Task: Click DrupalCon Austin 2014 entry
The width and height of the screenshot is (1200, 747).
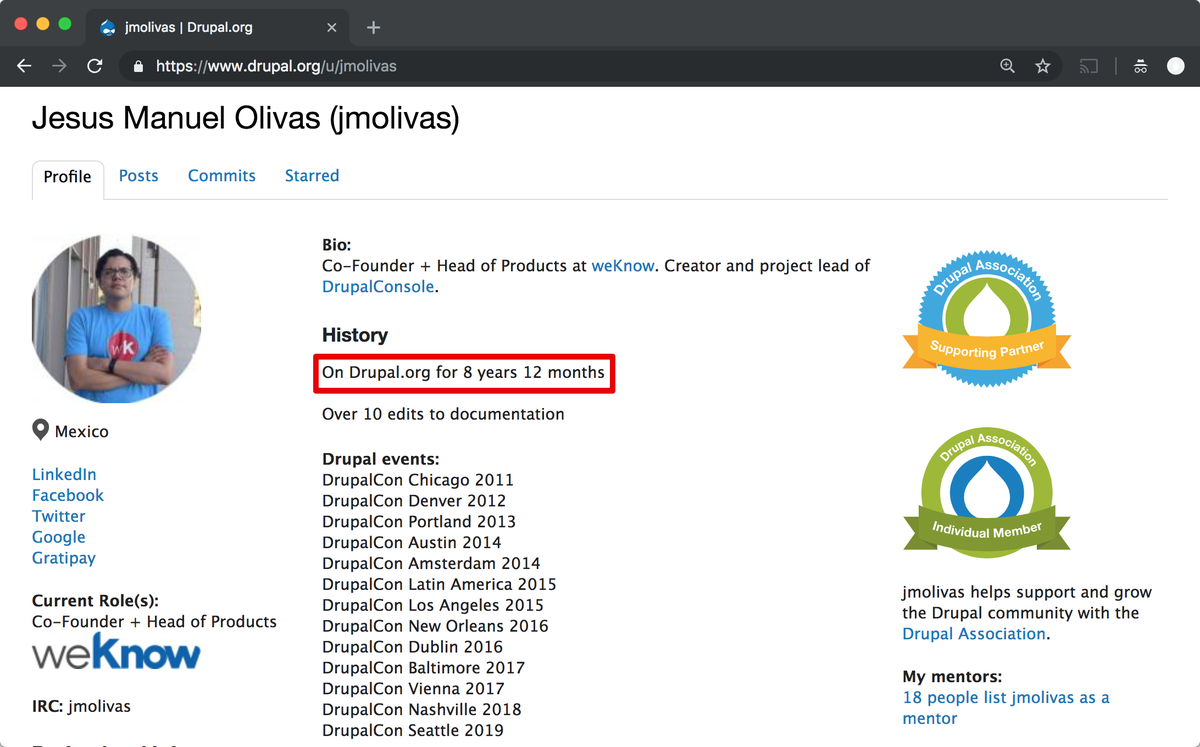Action: pos(412,543)
